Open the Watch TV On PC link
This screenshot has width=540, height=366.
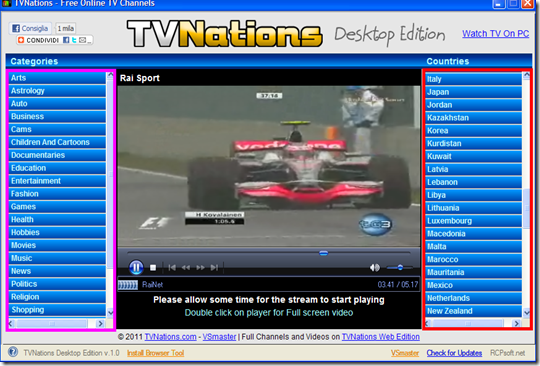pos(495,34)
